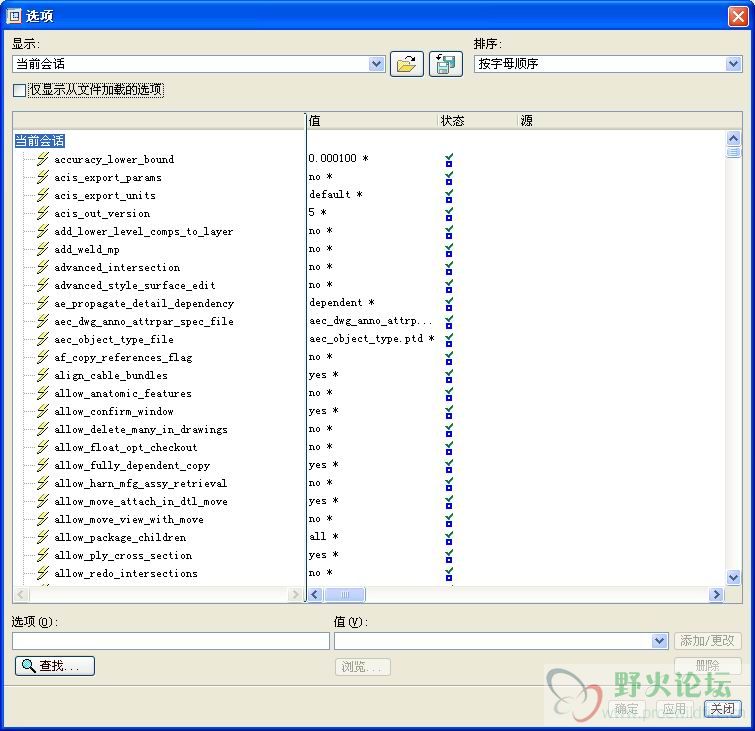
Task: Open the 显示 current session dropdown
Action: point(376,64)
